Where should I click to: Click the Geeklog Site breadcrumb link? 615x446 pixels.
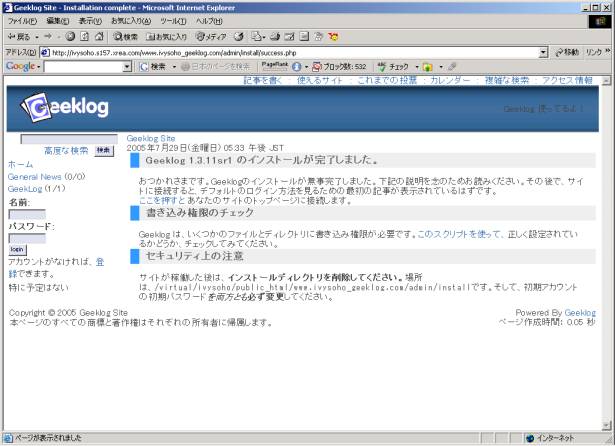click(151, 138)
